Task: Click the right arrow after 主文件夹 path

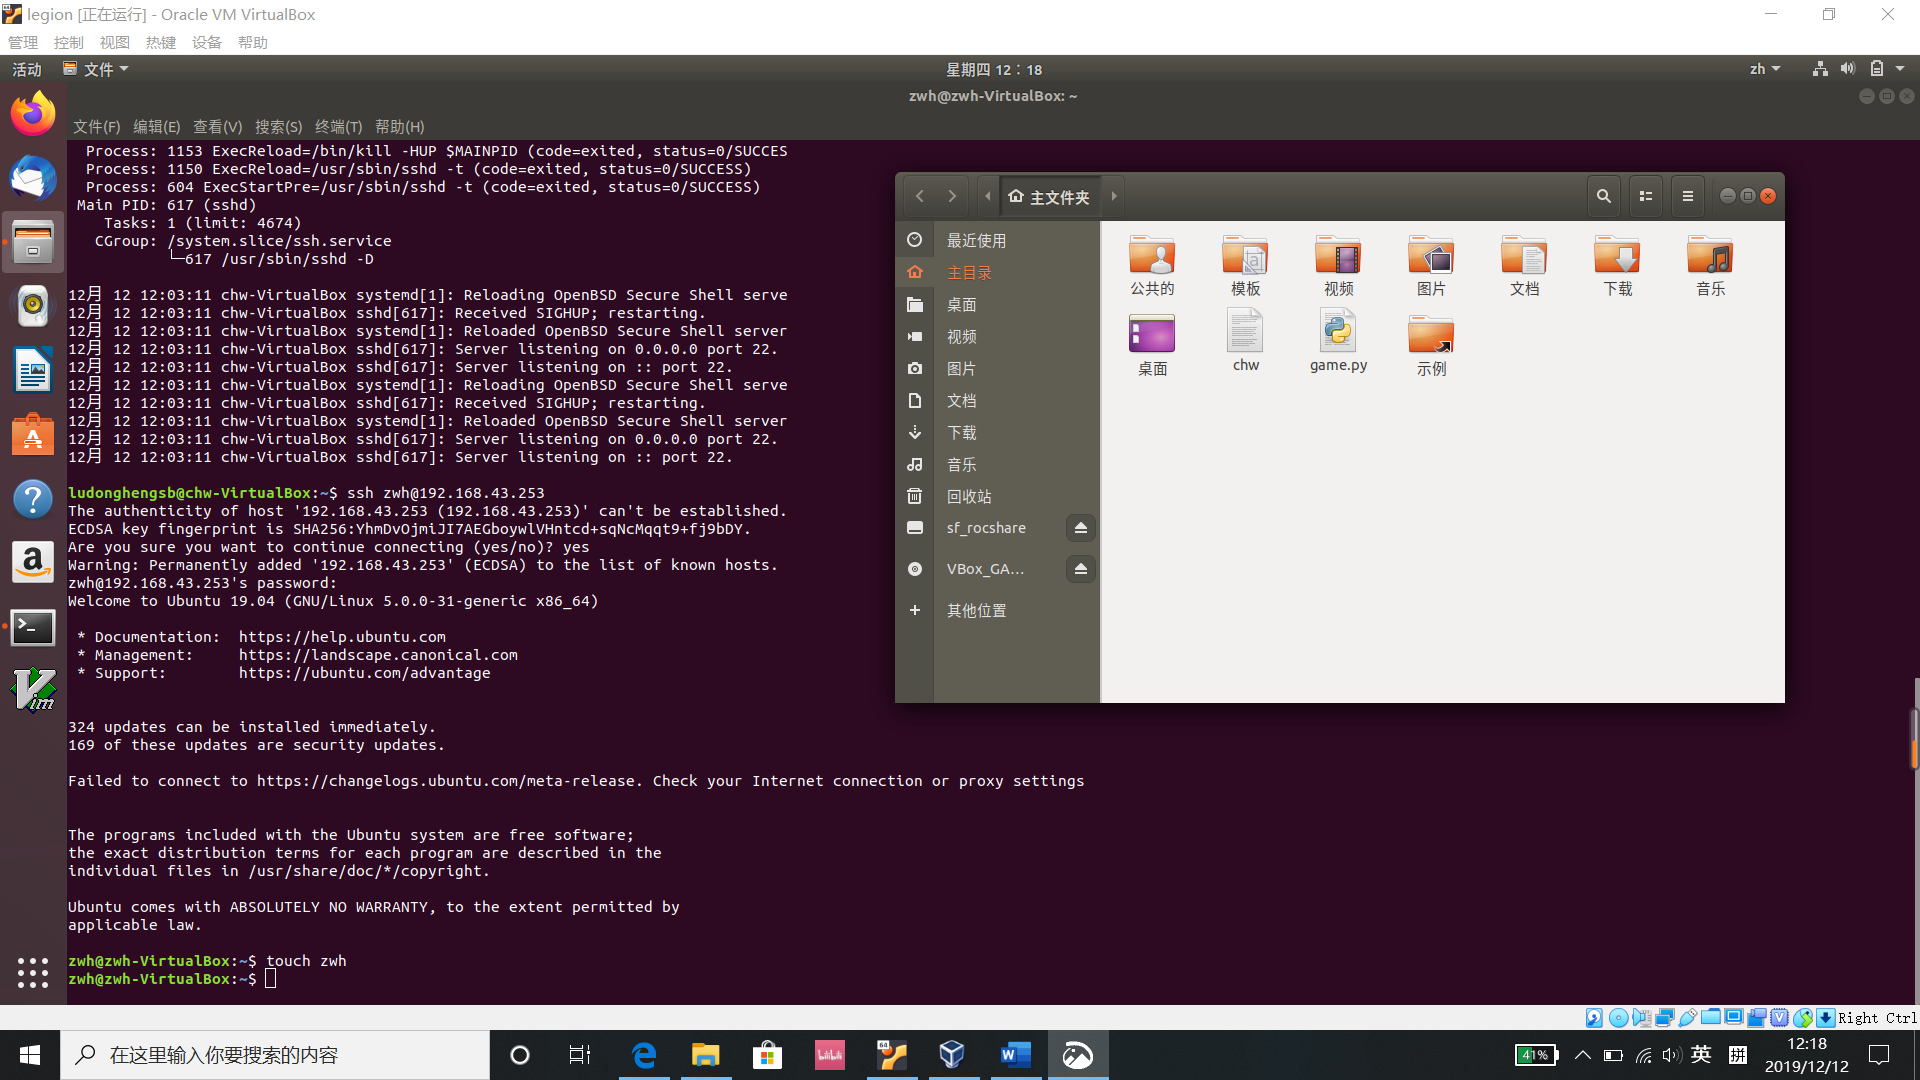Action: (1113, 196)
